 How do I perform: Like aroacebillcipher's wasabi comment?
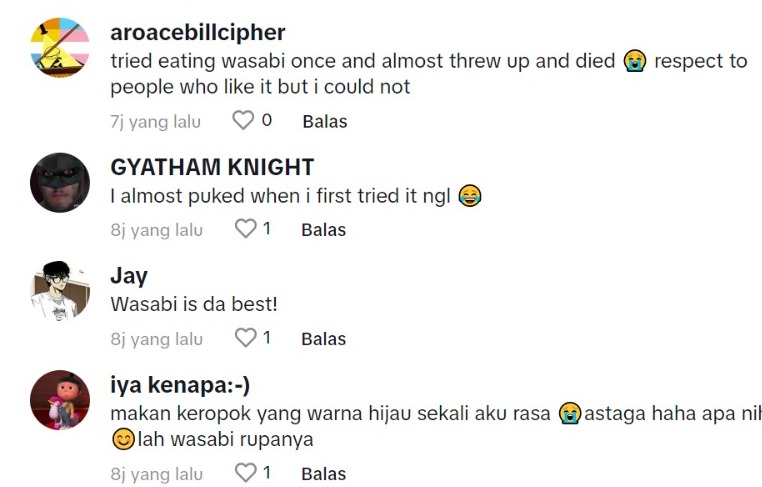(x=243, y=121)
